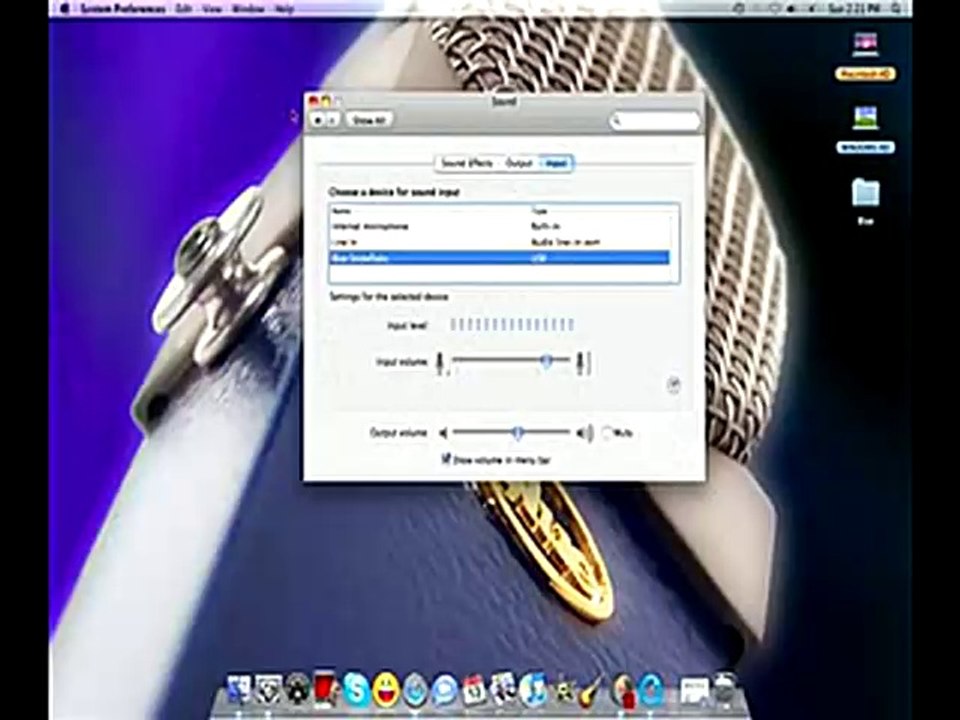Image resolution: width=960 pixels, height=720 pixels.
Task: Open the iChat speech bubble dock icon
Action: point(445,691)
